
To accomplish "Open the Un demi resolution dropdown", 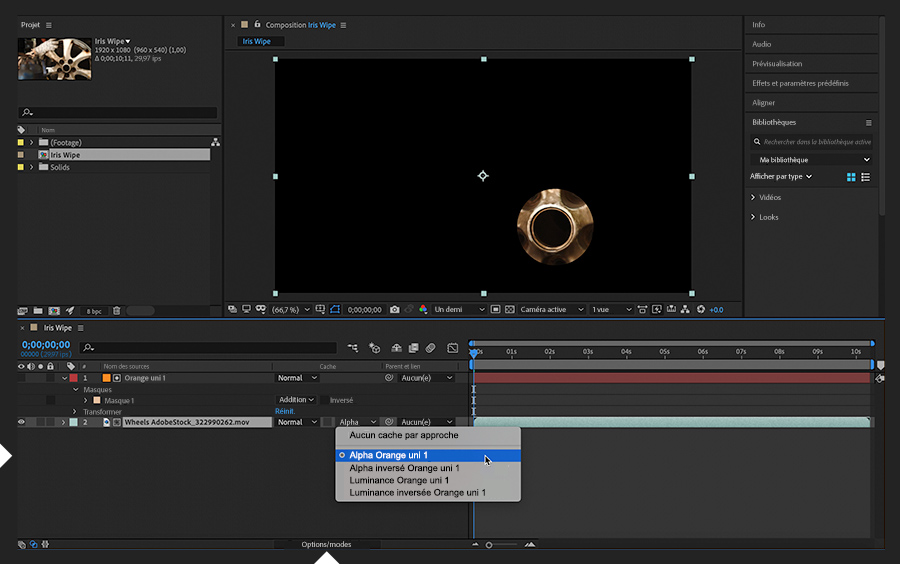I will tap(459, 310).
